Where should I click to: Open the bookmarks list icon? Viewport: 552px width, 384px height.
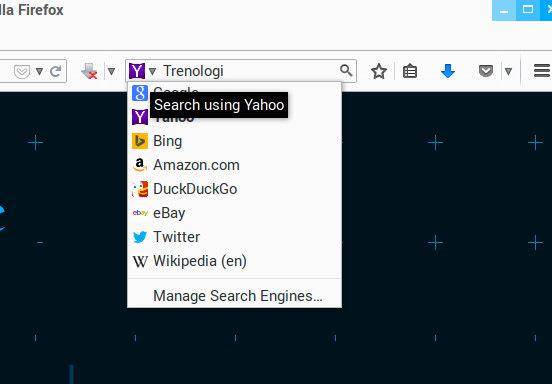point(410,71)
